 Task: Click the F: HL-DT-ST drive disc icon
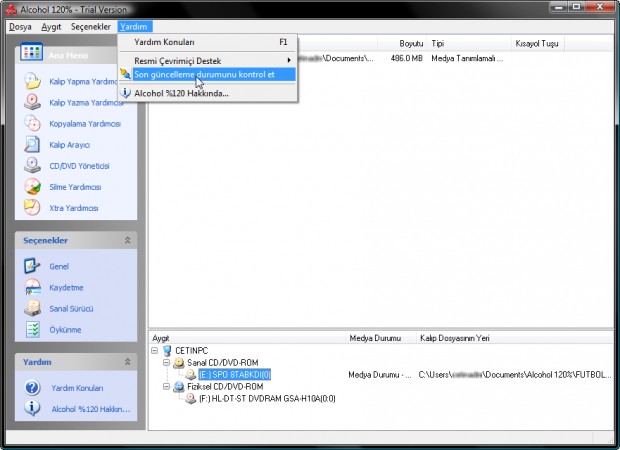tap(191, 398)
